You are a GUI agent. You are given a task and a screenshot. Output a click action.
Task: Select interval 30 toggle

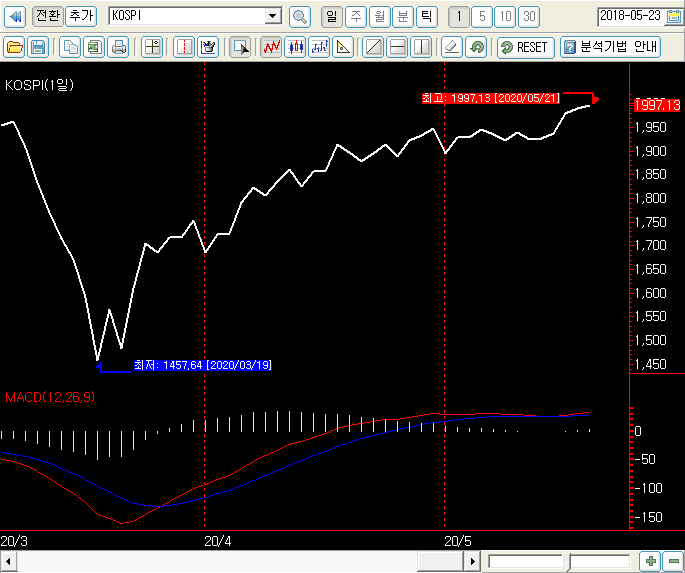tap(529, 17)
